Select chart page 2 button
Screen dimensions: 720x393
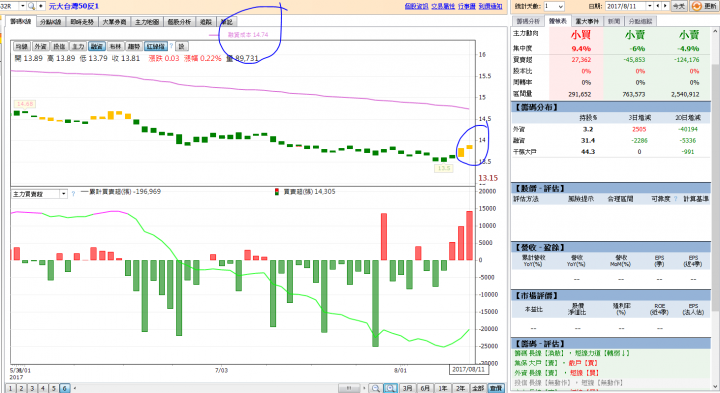tap(22, 388)
